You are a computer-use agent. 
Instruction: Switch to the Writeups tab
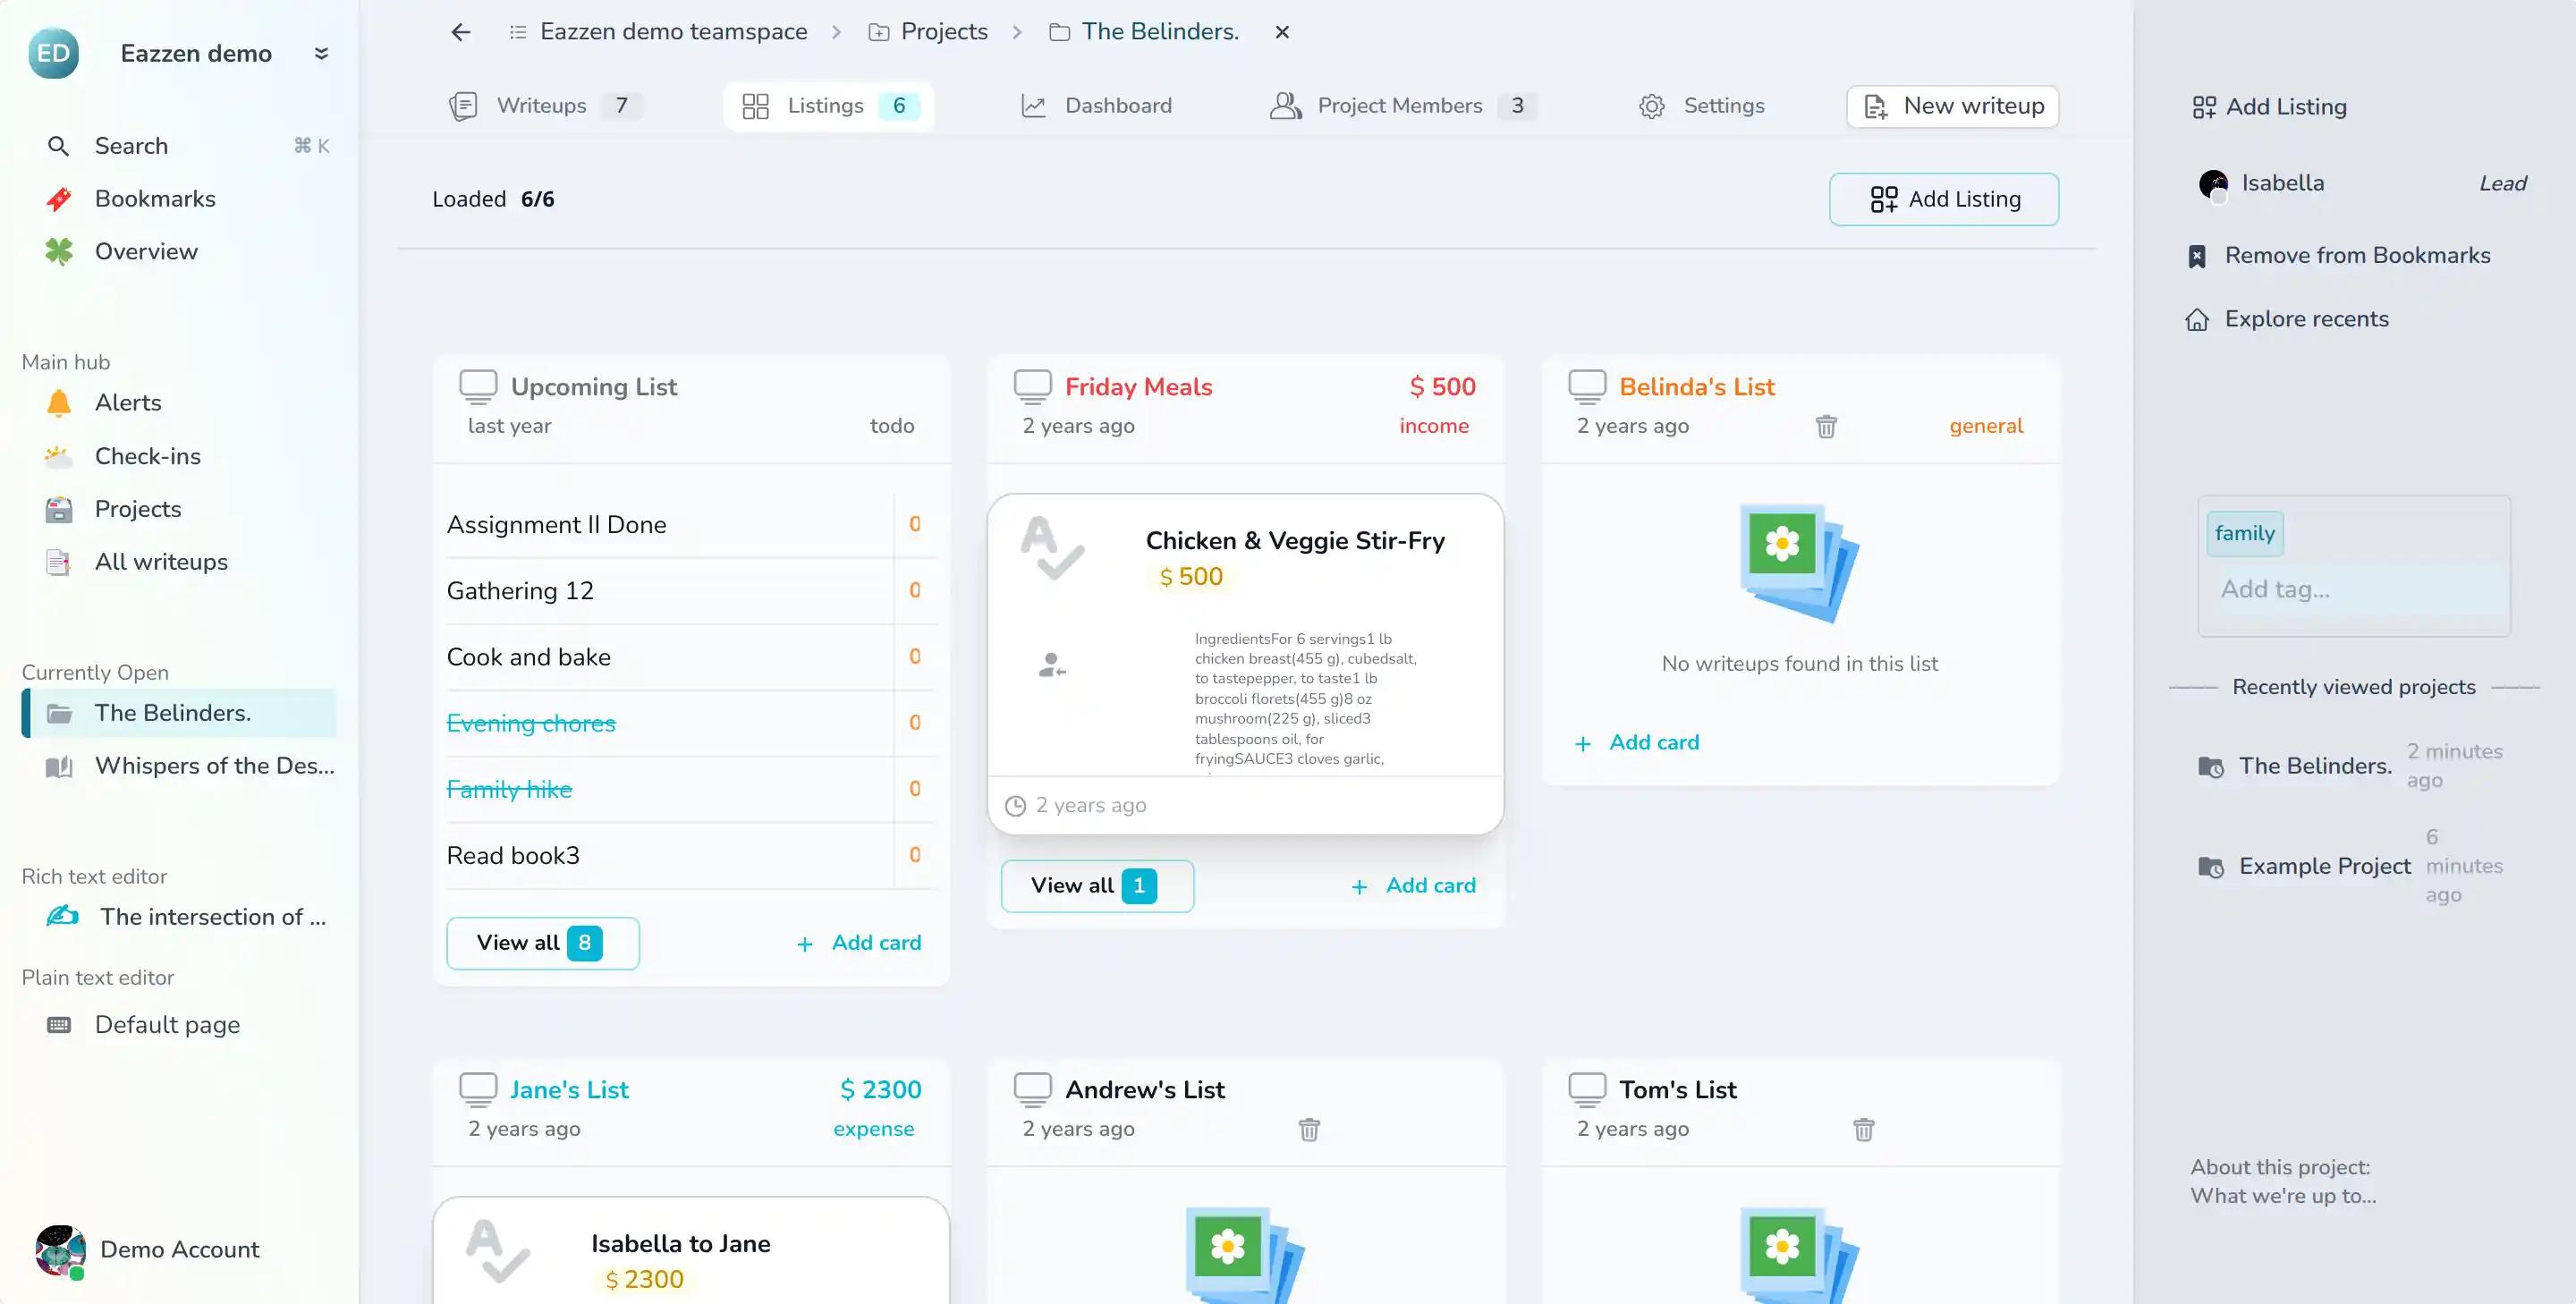[541, 106]
